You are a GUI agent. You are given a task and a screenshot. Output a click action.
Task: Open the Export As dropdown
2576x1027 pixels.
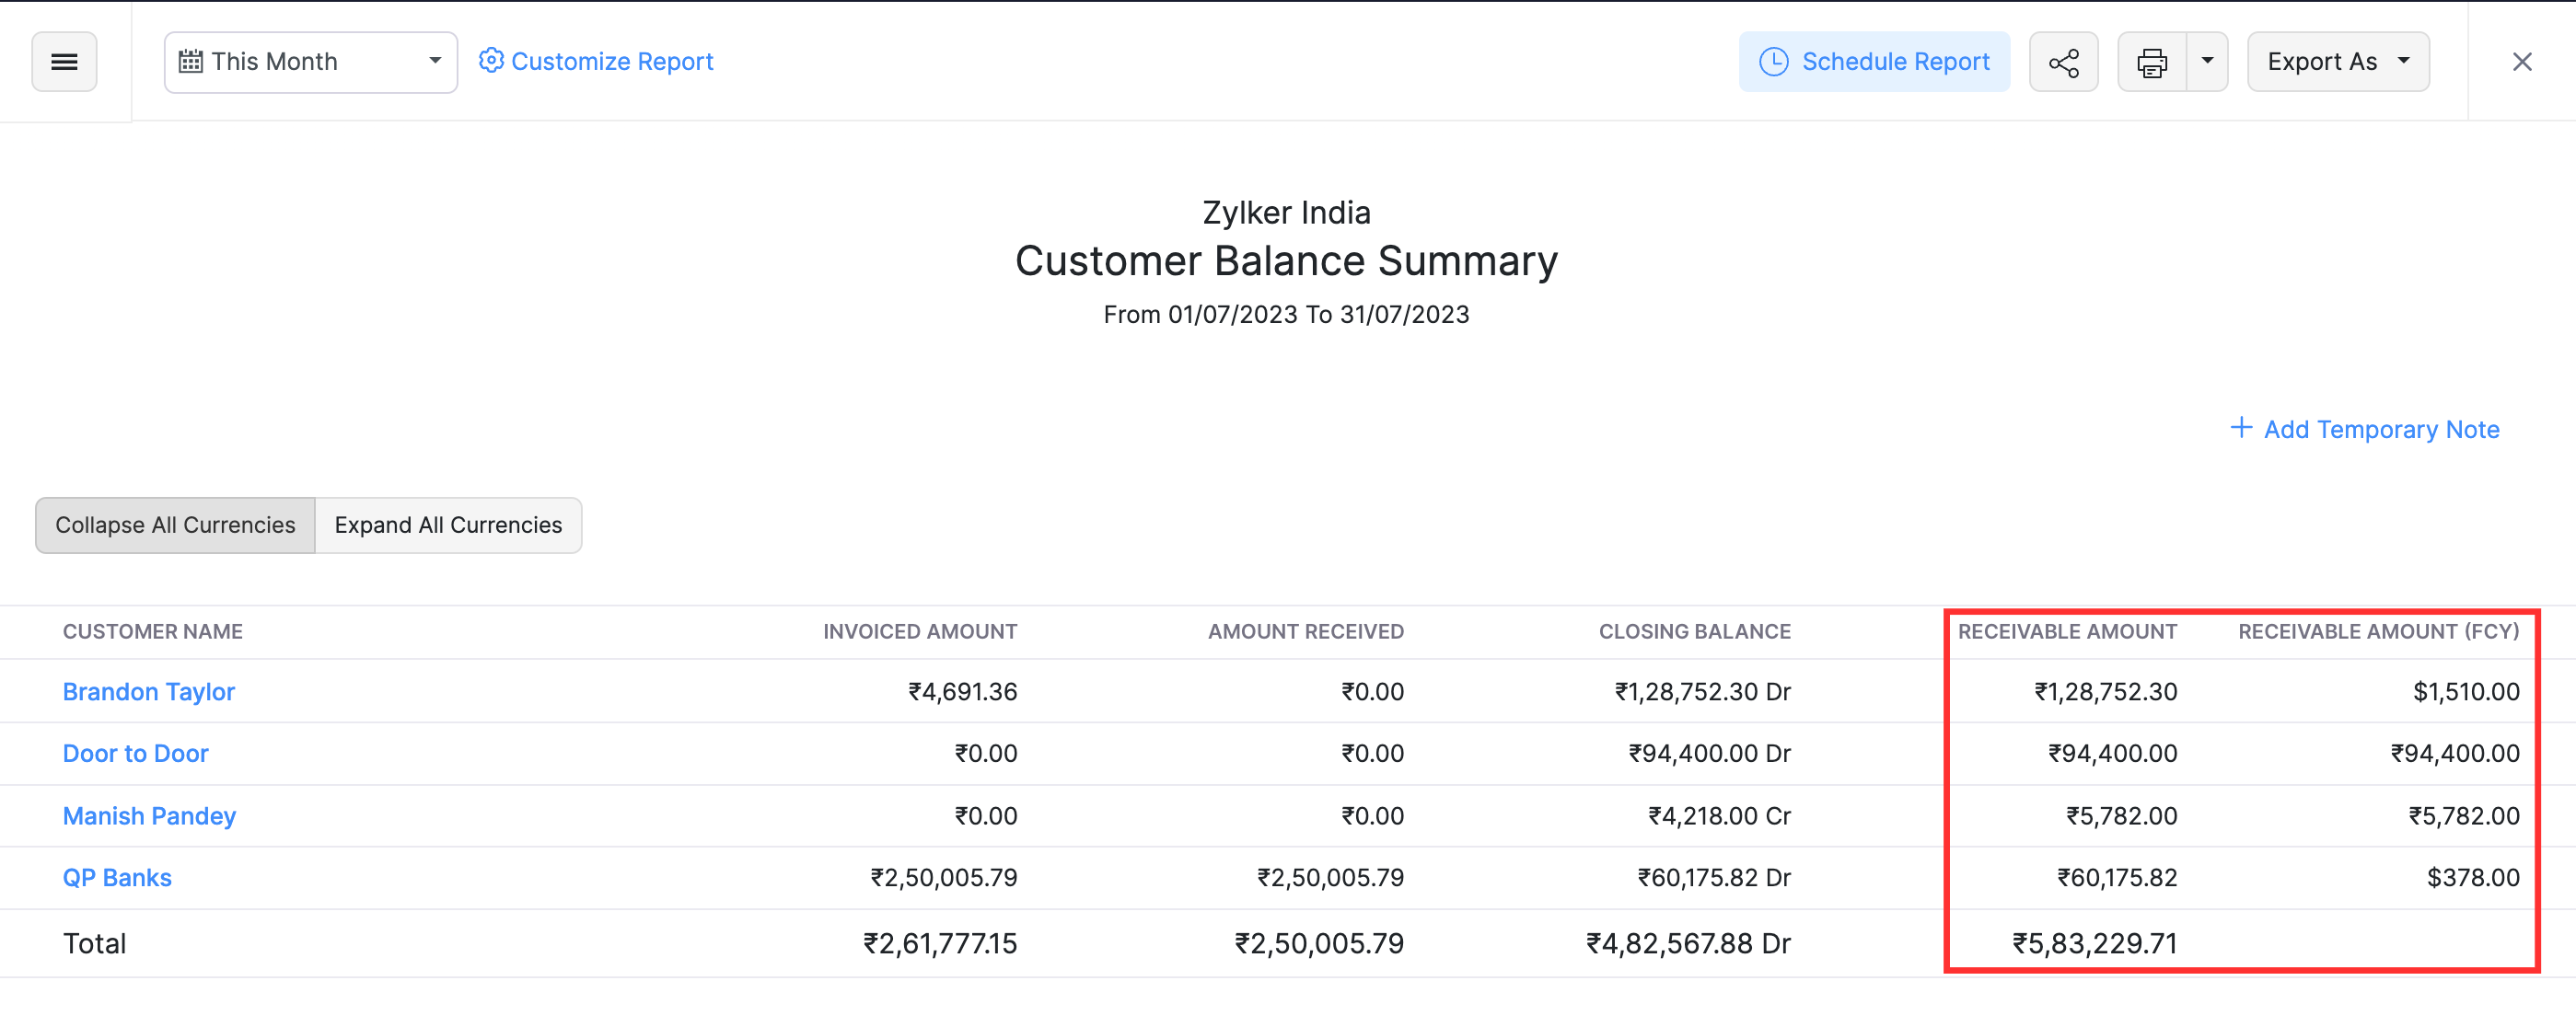(x=2337, y=61)
